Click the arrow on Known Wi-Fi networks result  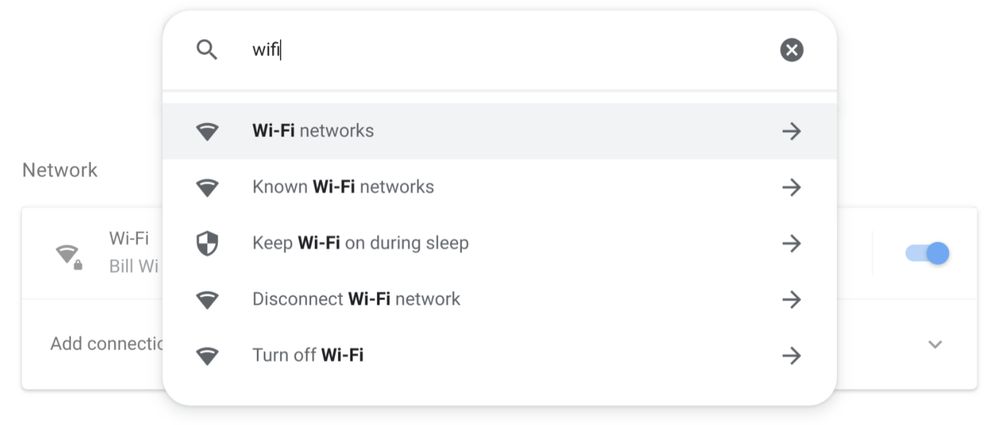[x=791, y=187]
